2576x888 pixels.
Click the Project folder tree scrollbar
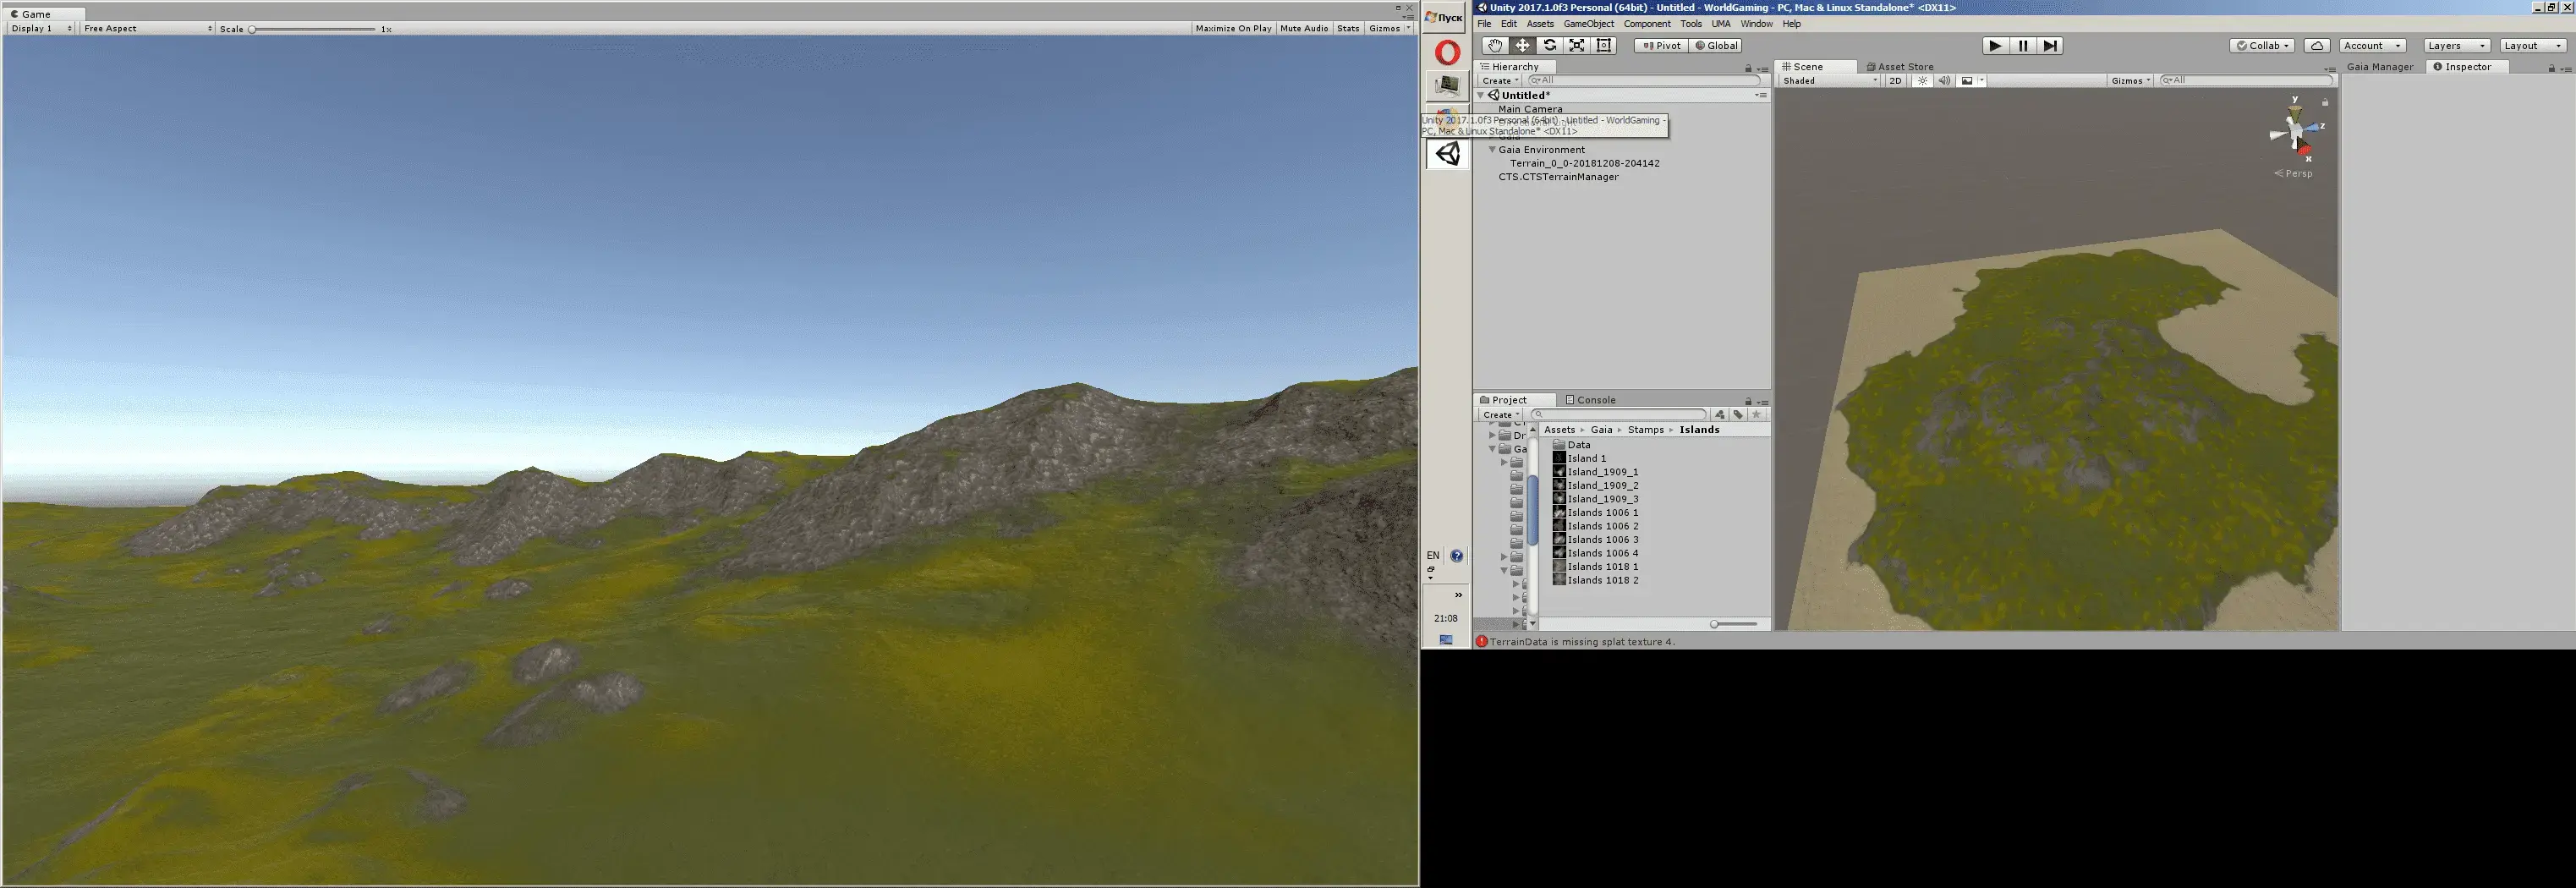coord(1532,510)
